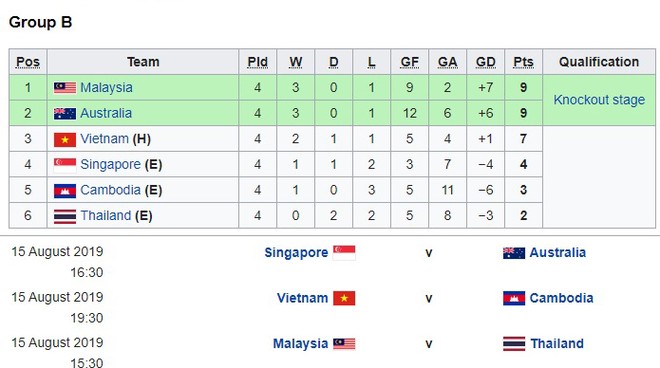Click Cambodia flag in 19:30 match row
This screenshot has width=660, height=368.
pos(514,298)
